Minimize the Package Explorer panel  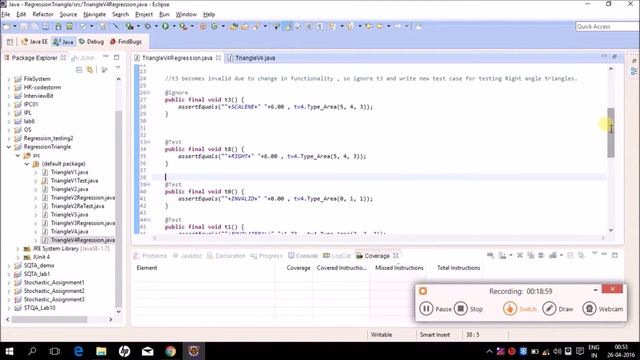pyautogui.click(x=106, y=57)
